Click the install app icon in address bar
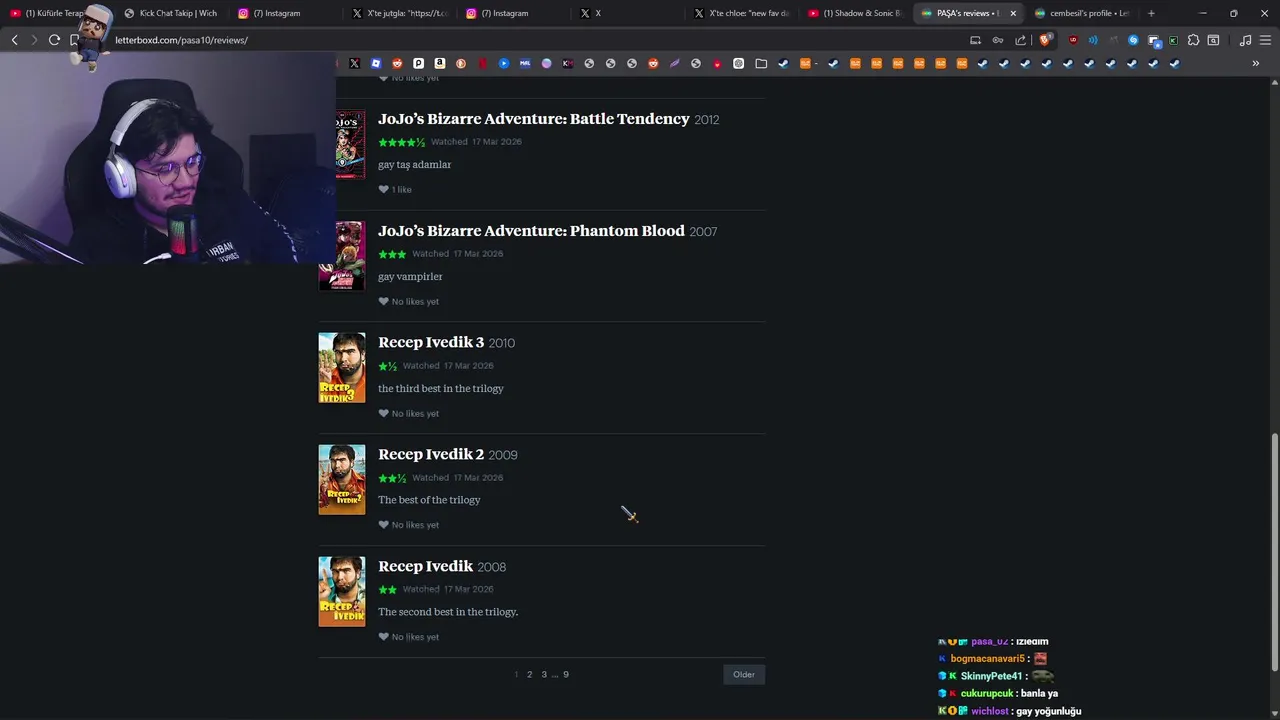The width and height of the screenshot is (1280, 720). pyautogui.click(x=975, y=40)
